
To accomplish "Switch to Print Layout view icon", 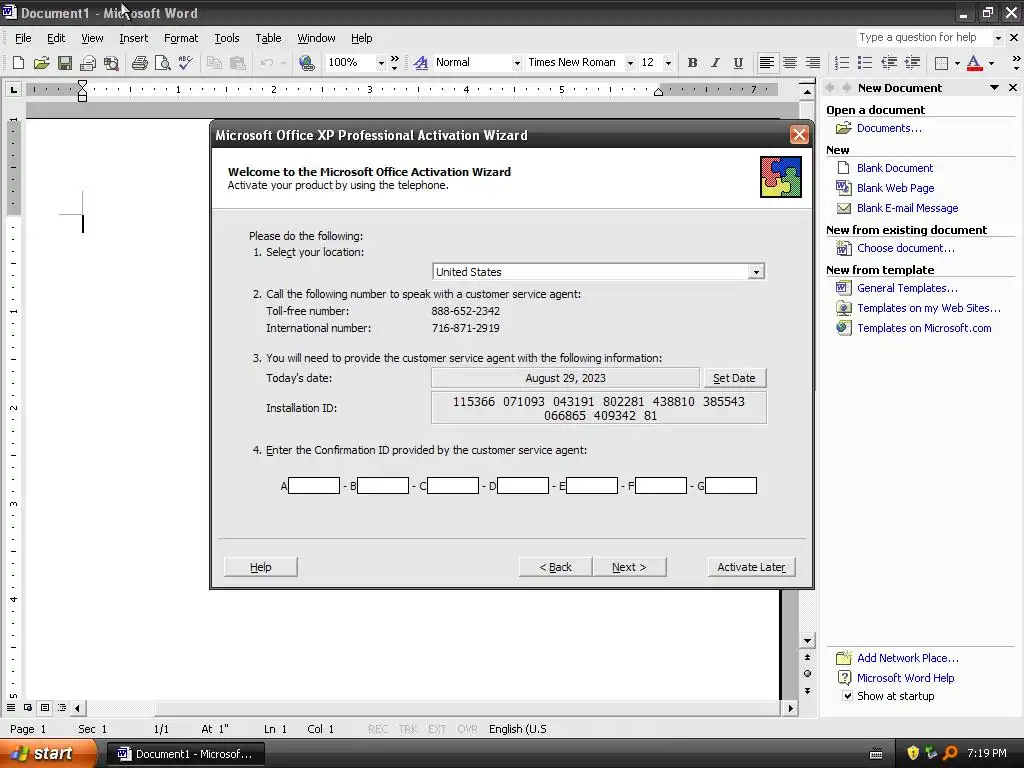I will 44,707.
